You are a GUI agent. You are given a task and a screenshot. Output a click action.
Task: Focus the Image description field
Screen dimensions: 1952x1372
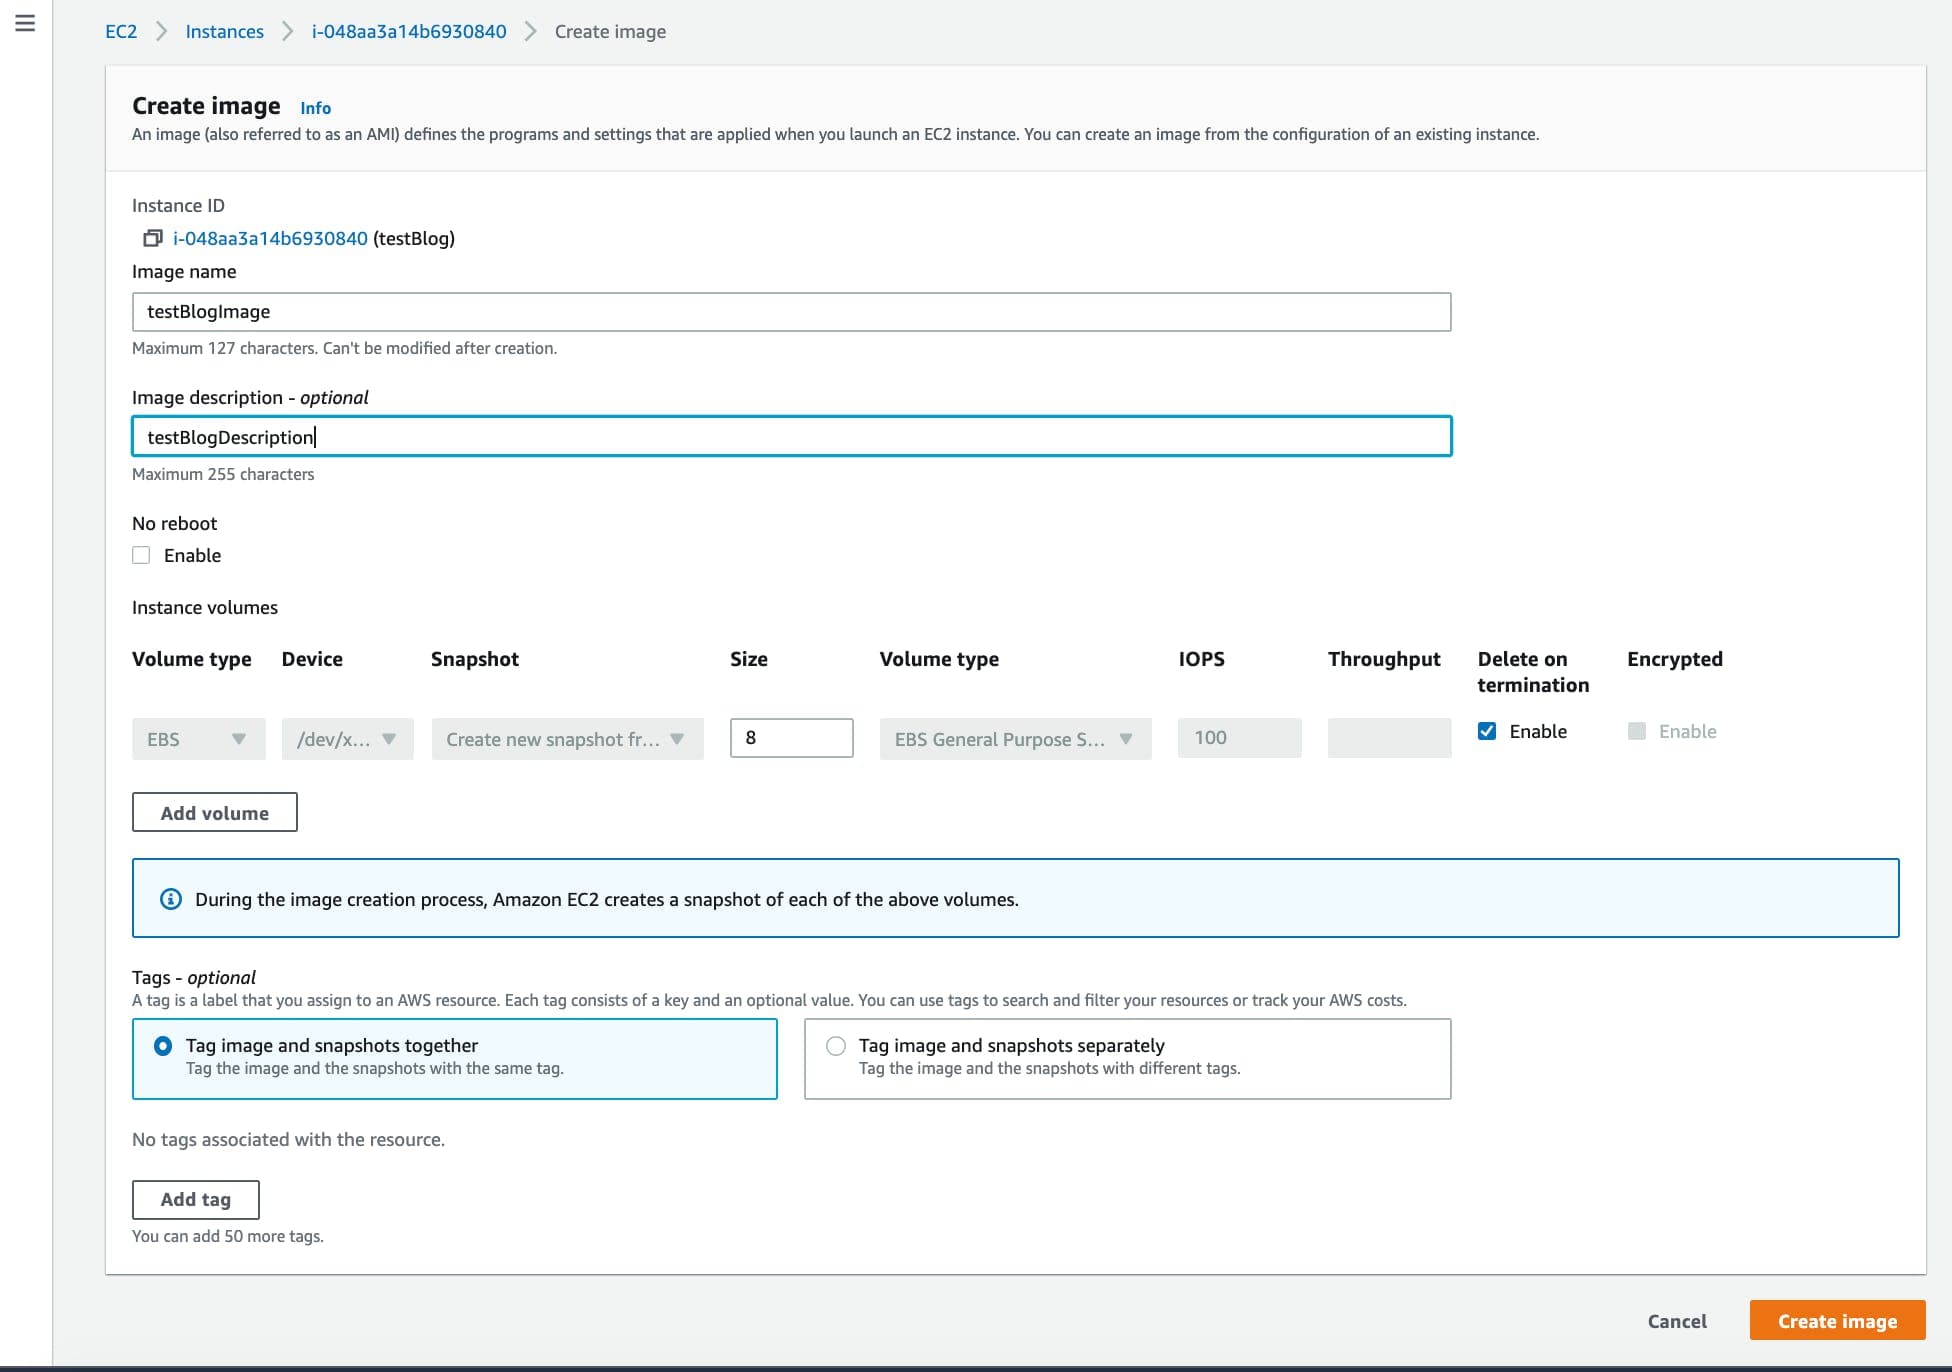tap(791, 437)
